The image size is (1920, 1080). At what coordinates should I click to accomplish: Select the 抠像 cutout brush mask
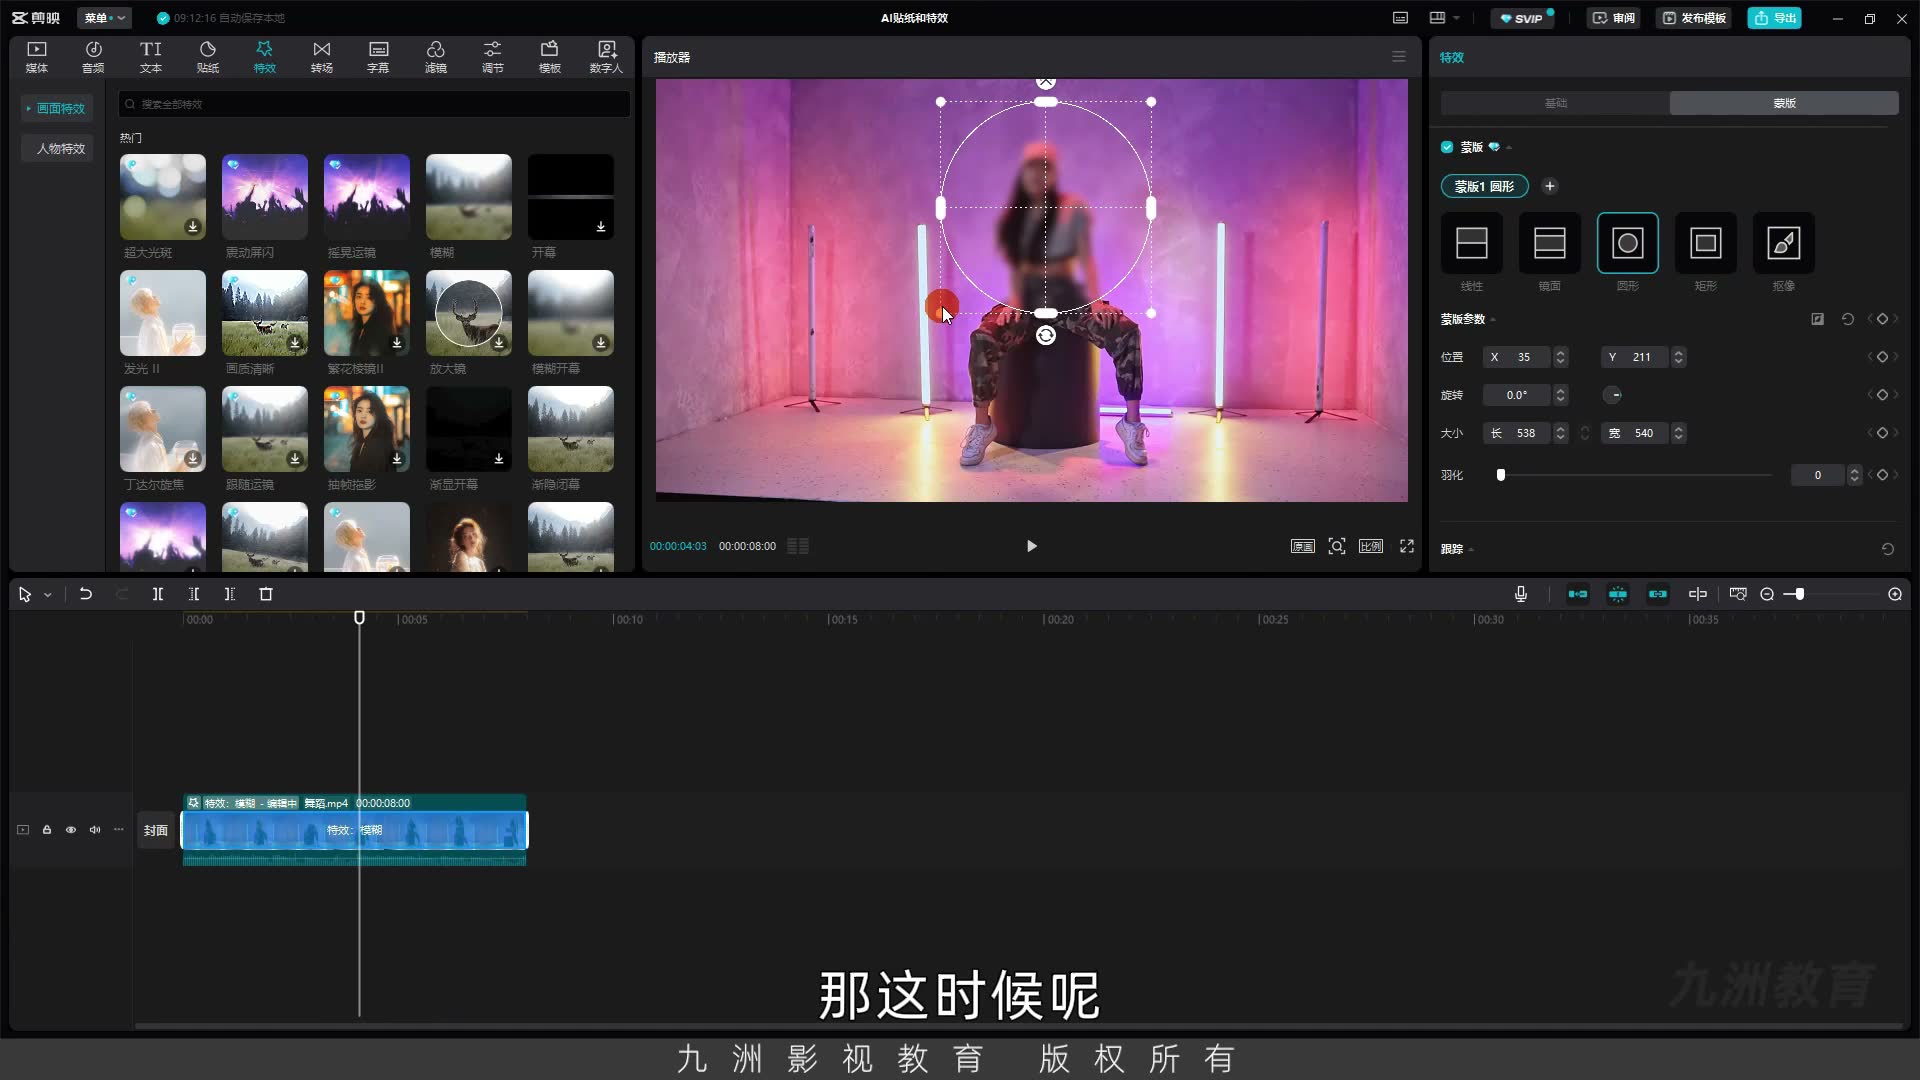1783,243
